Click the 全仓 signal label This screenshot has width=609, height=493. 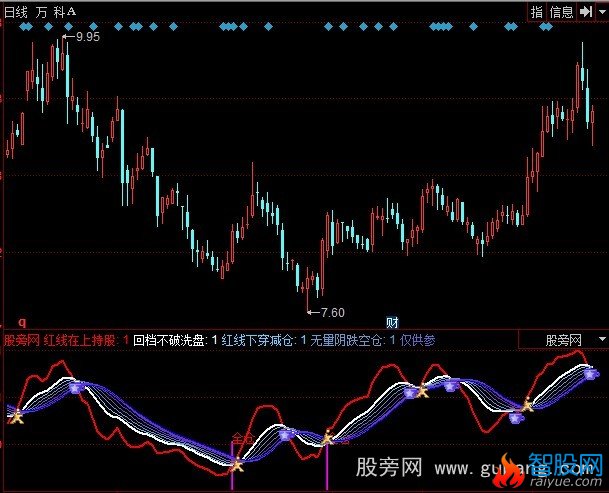pos(243,439)
